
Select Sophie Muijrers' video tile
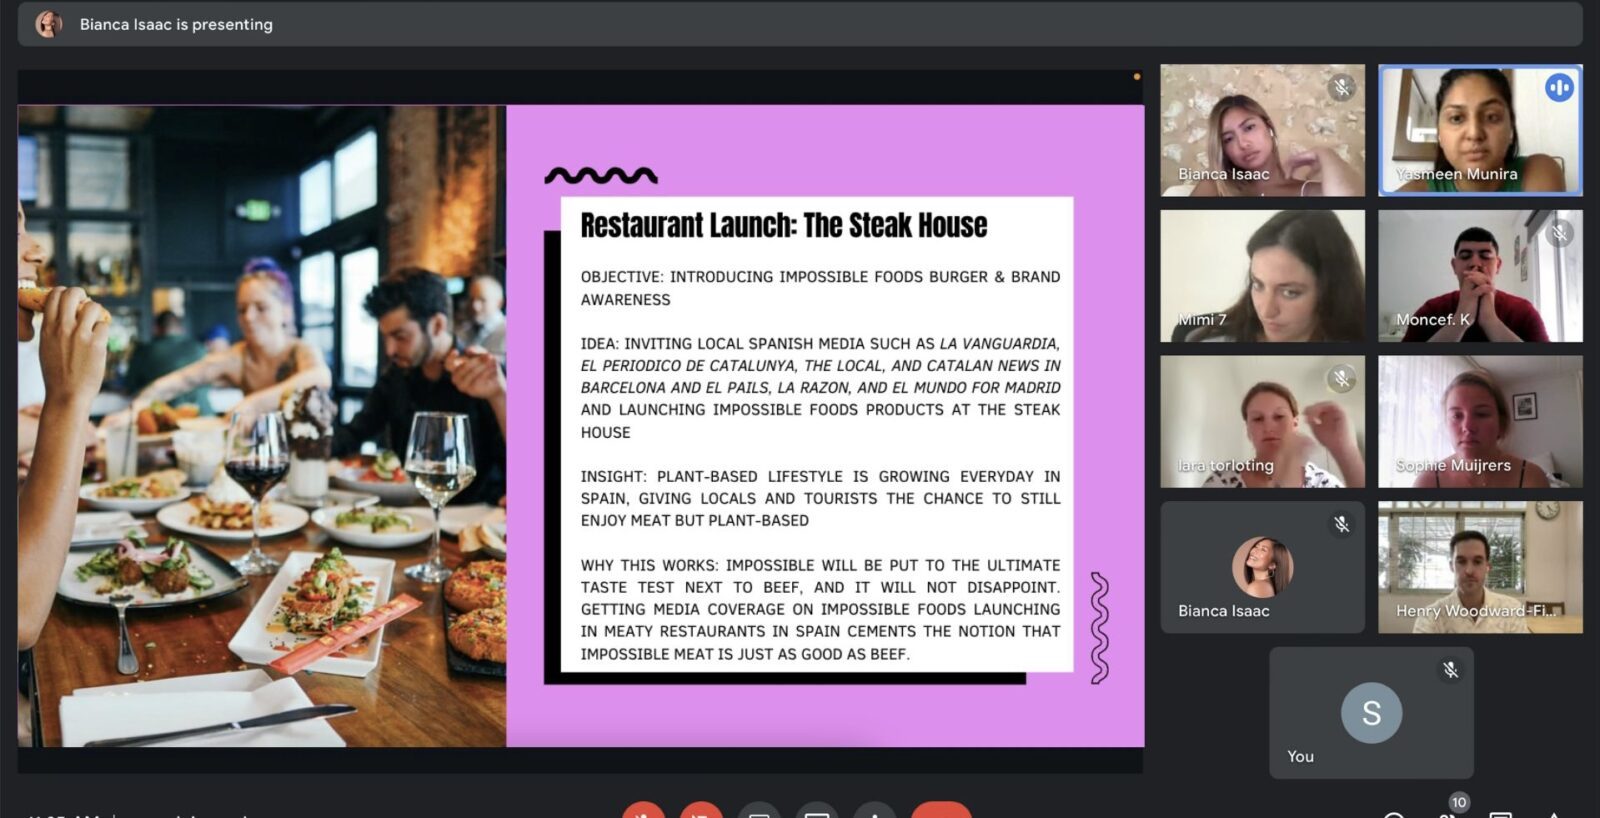pos(1480,421)
